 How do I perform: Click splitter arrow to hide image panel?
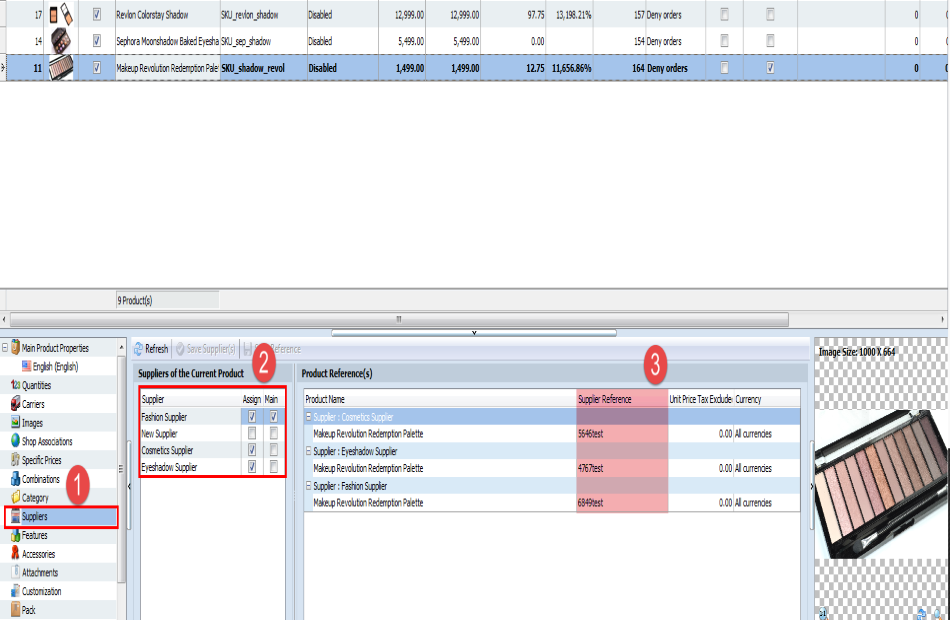coord(812,486)
